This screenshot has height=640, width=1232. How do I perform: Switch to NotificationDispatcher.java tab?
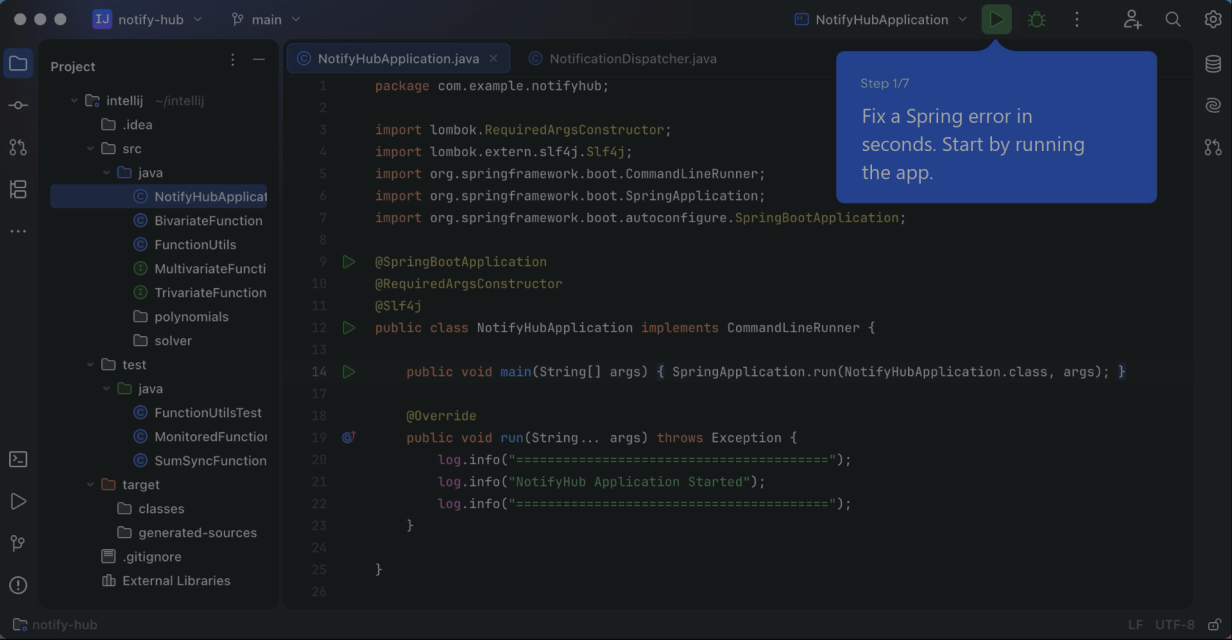(x=622, y=59)
